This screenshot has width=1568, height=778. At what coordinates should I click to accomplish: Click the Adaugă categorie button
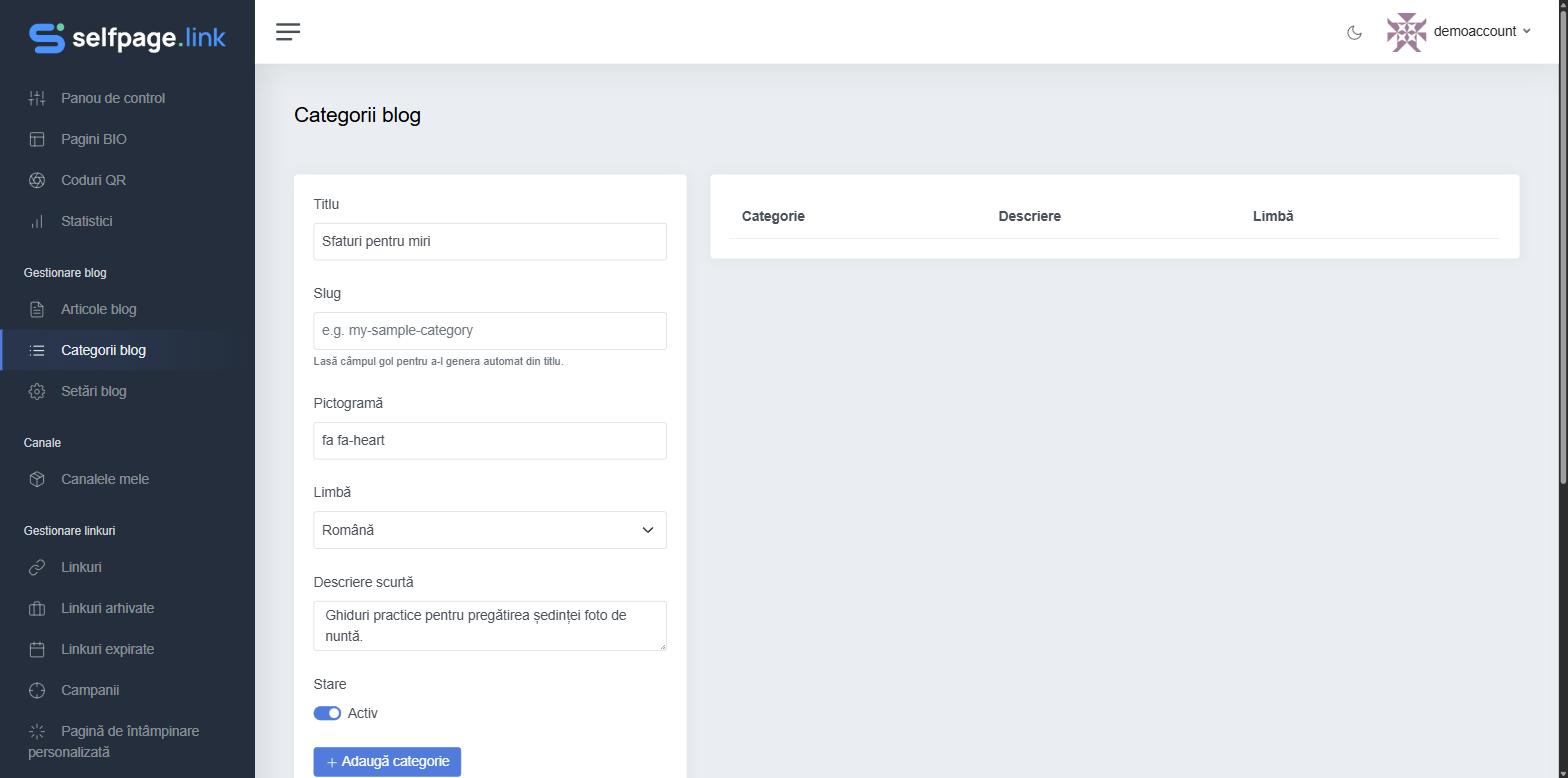point(387,761)
